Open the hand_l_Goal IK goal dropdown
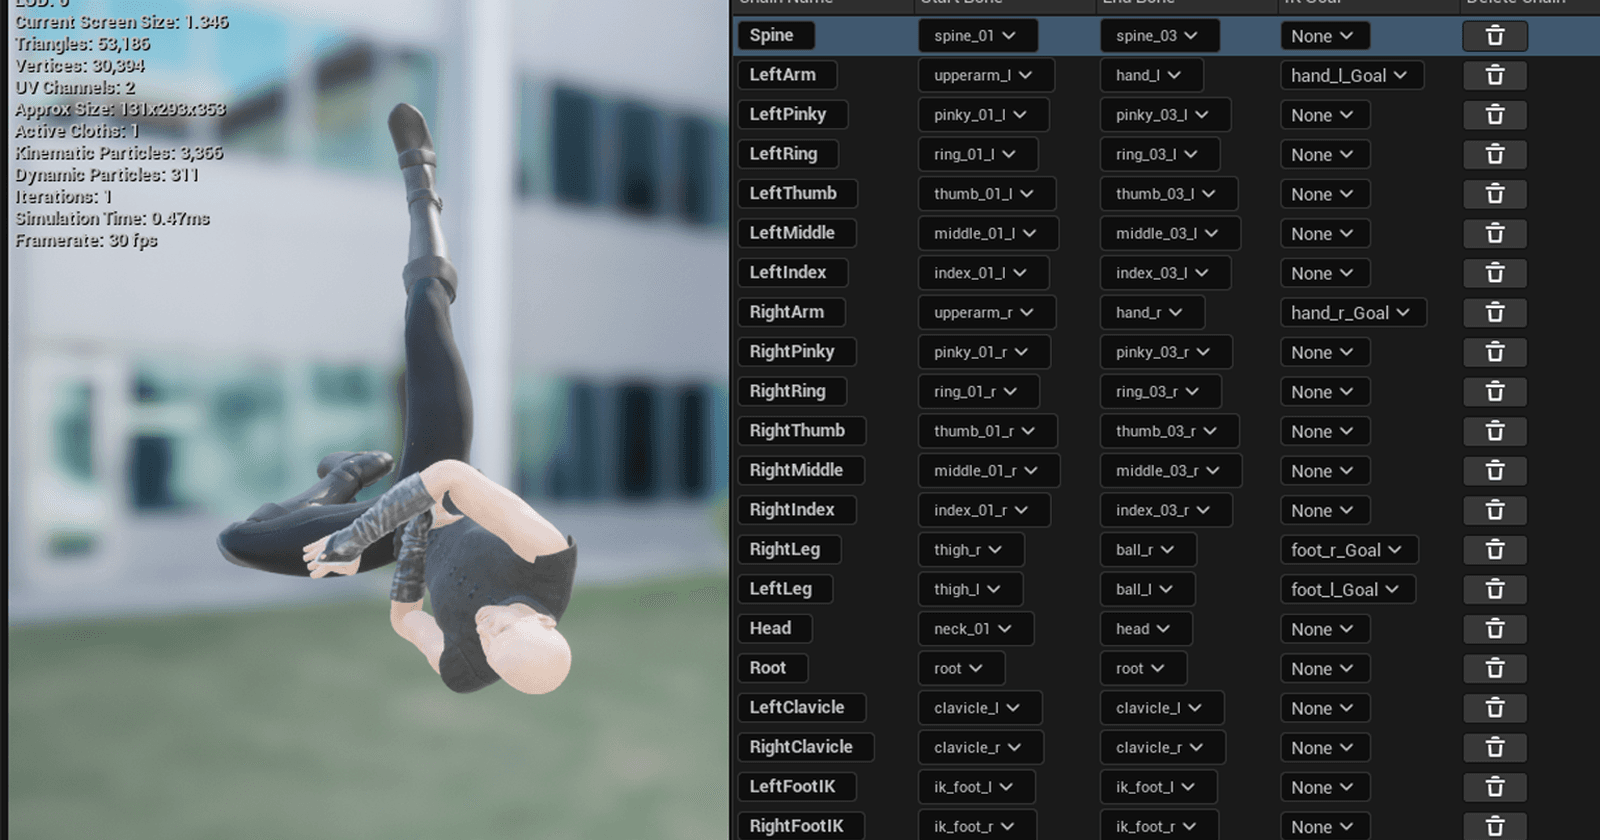 [1351, 75]
